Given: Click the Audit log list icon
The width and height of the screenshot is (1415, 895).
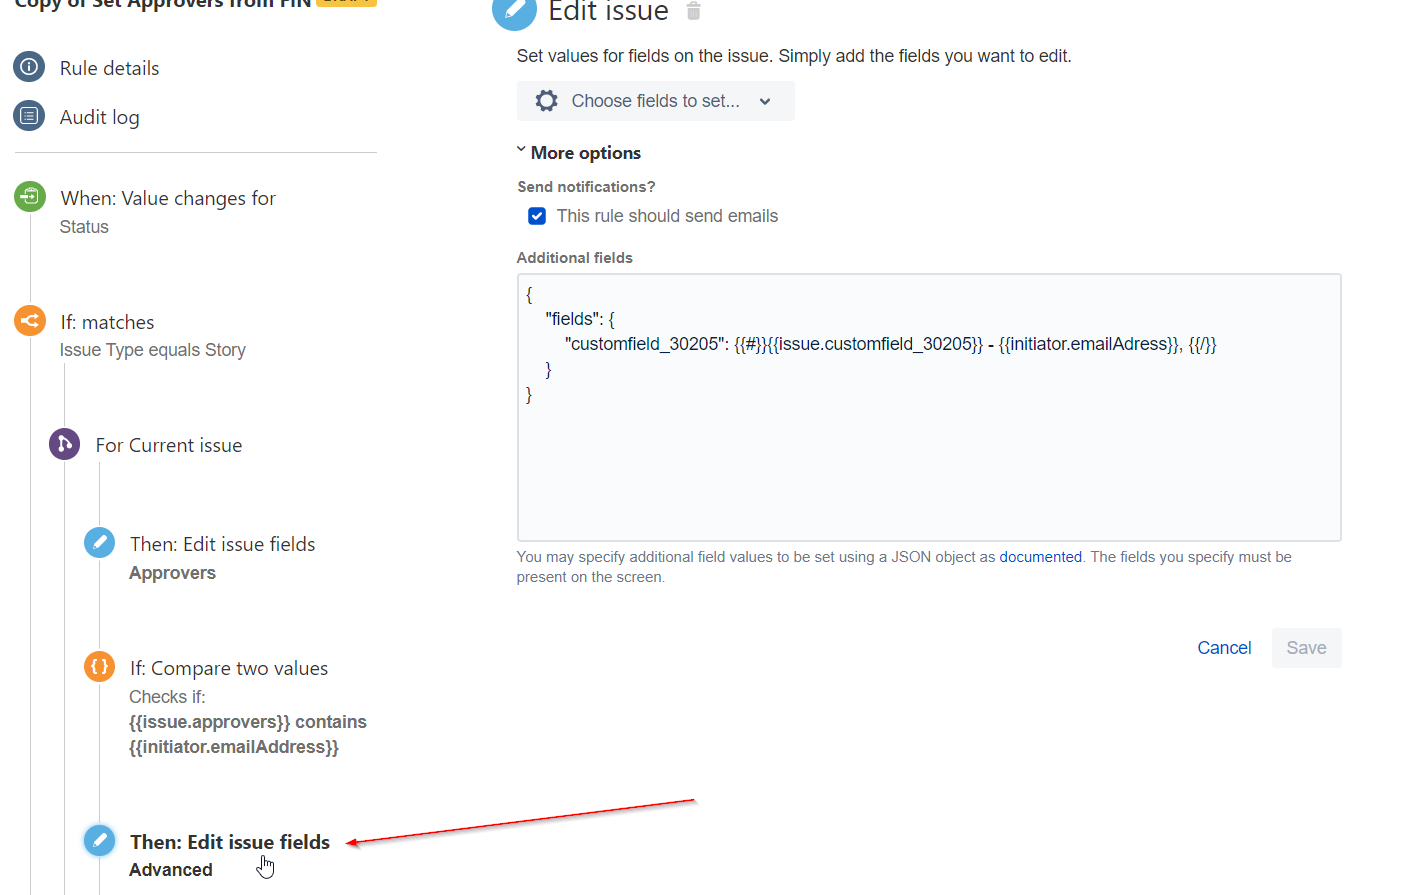Looking at the screenshot, I should point(29,116).
